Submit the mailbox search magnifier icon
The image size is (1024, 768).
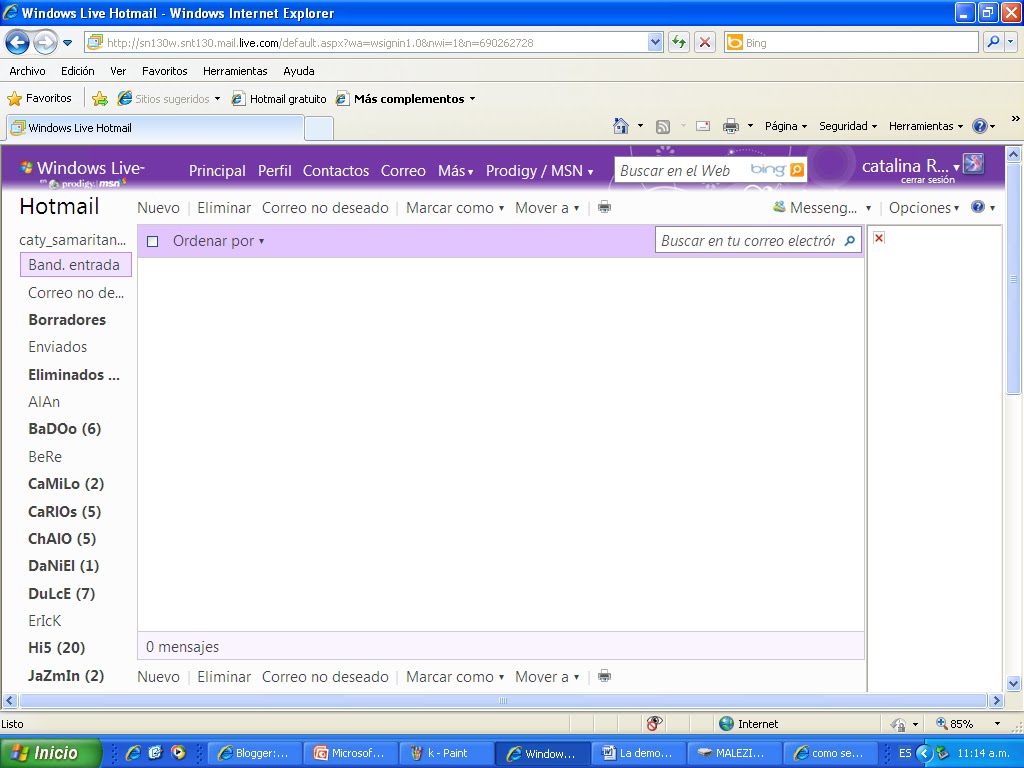(850, 241)
